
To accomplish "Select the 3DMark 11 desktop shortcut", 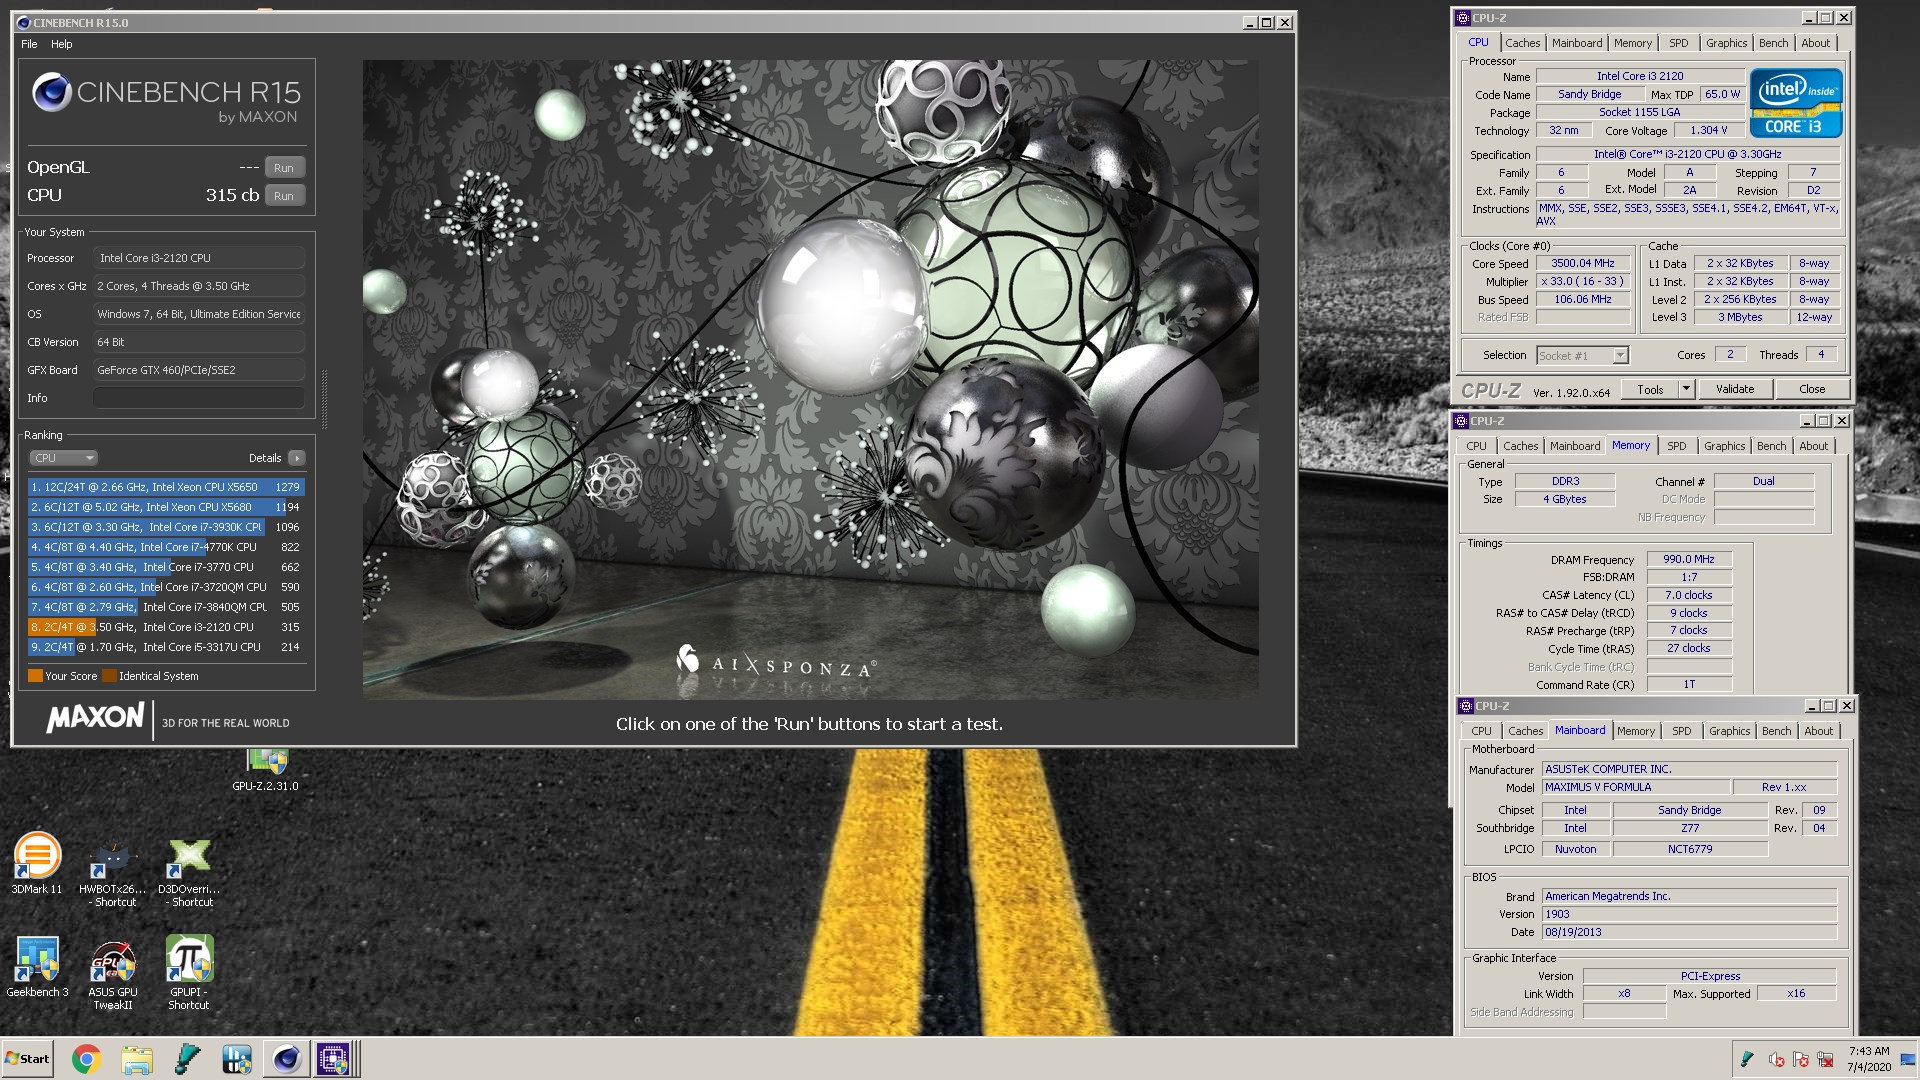I will coord(37,863).
